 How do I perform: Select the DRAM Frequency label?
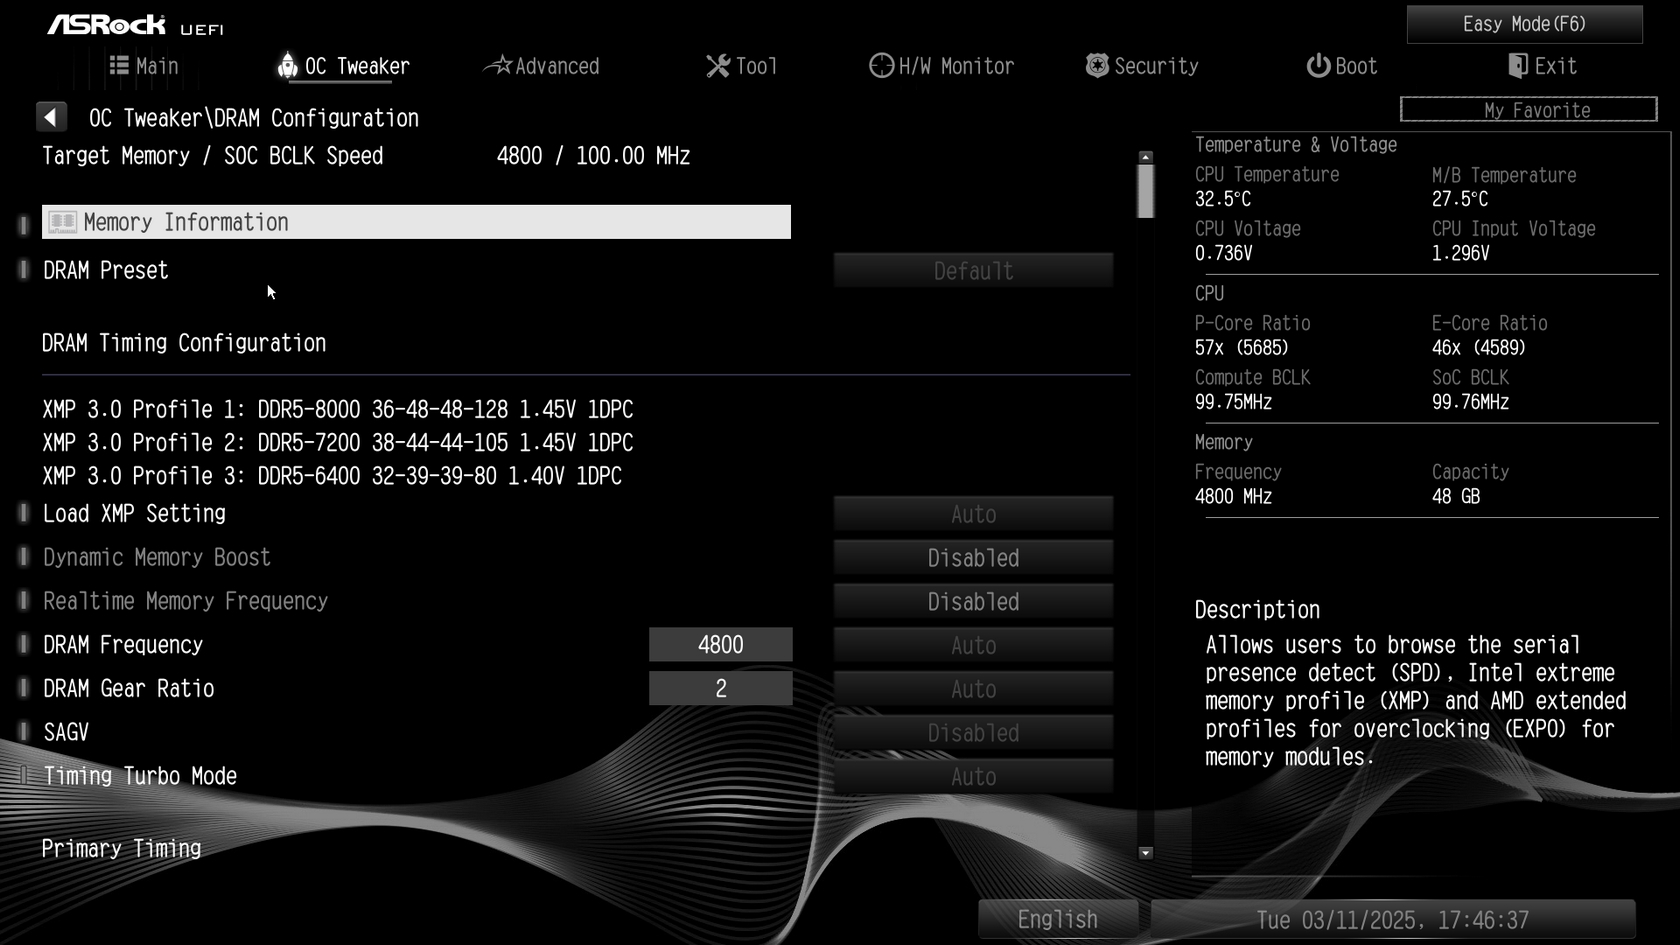coord(123,645)
